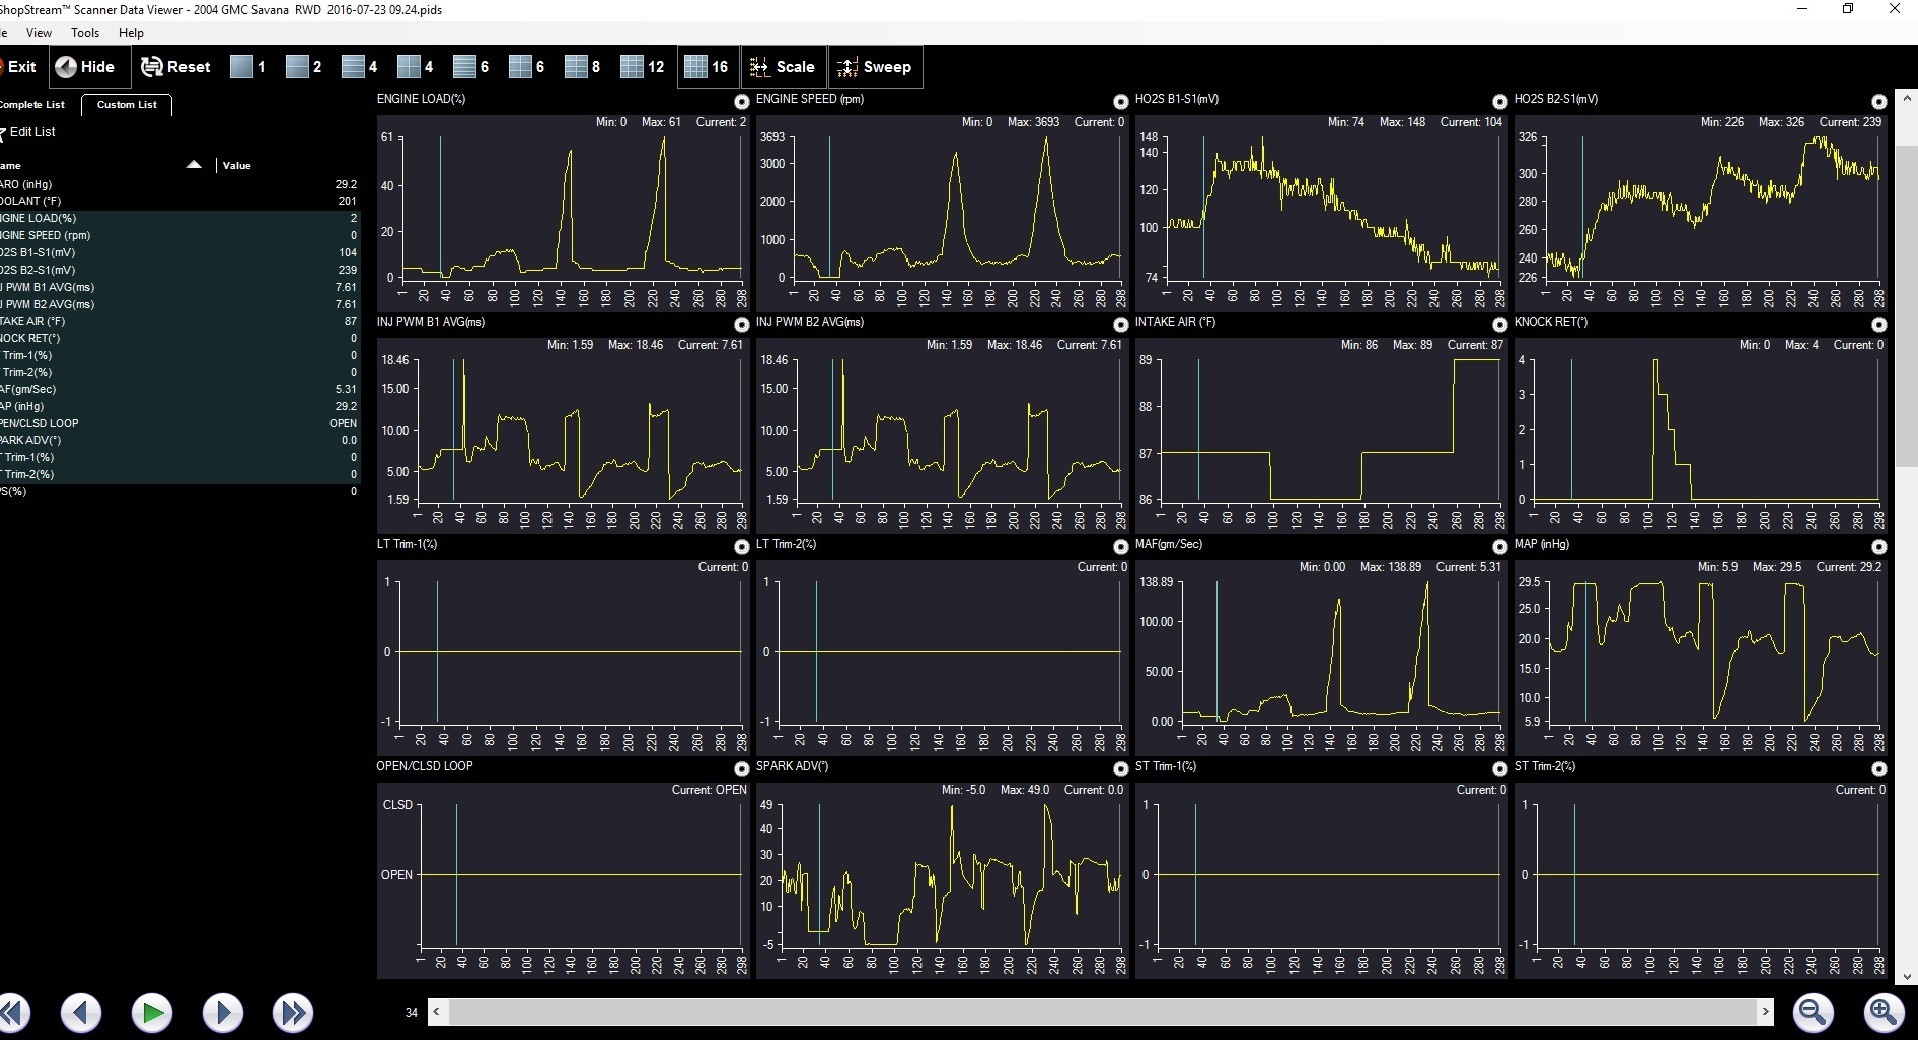Toggle the MAF graph selector circle
This screenshot has width=1918, height=1042.
(x=1499, y=547)
